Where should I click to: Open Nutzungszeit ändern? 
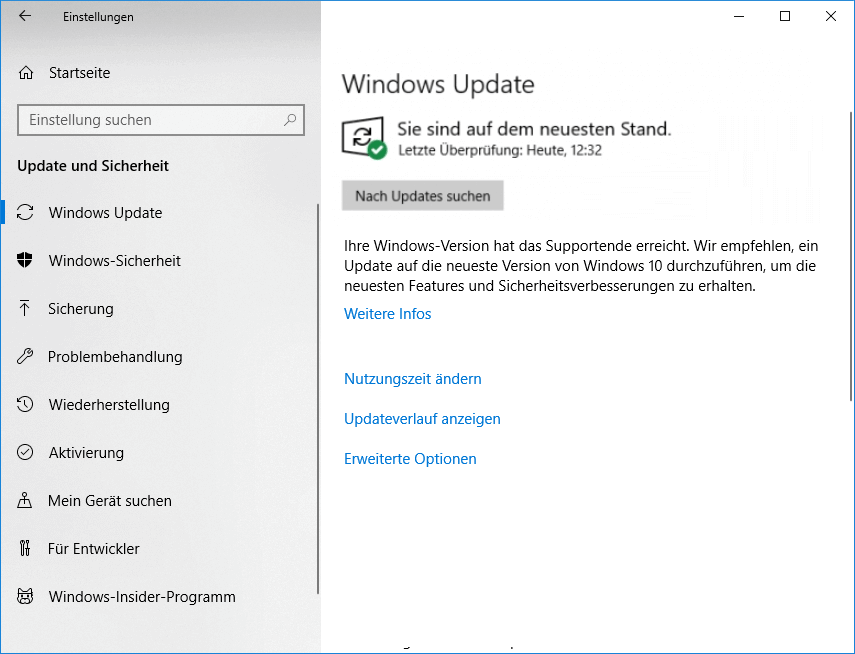411,378
